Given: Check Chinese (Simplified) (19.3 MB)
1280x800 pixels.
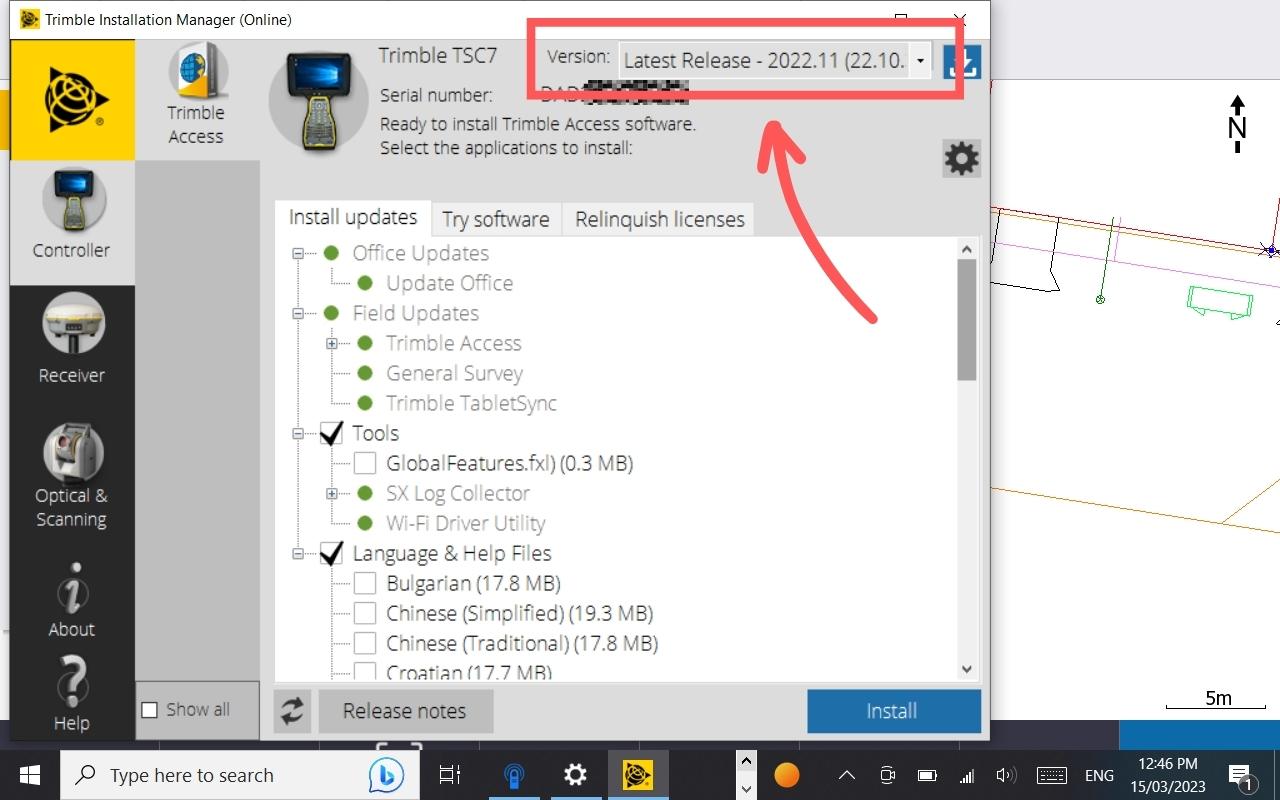Looking at the screenshot, I should [365, 613].
